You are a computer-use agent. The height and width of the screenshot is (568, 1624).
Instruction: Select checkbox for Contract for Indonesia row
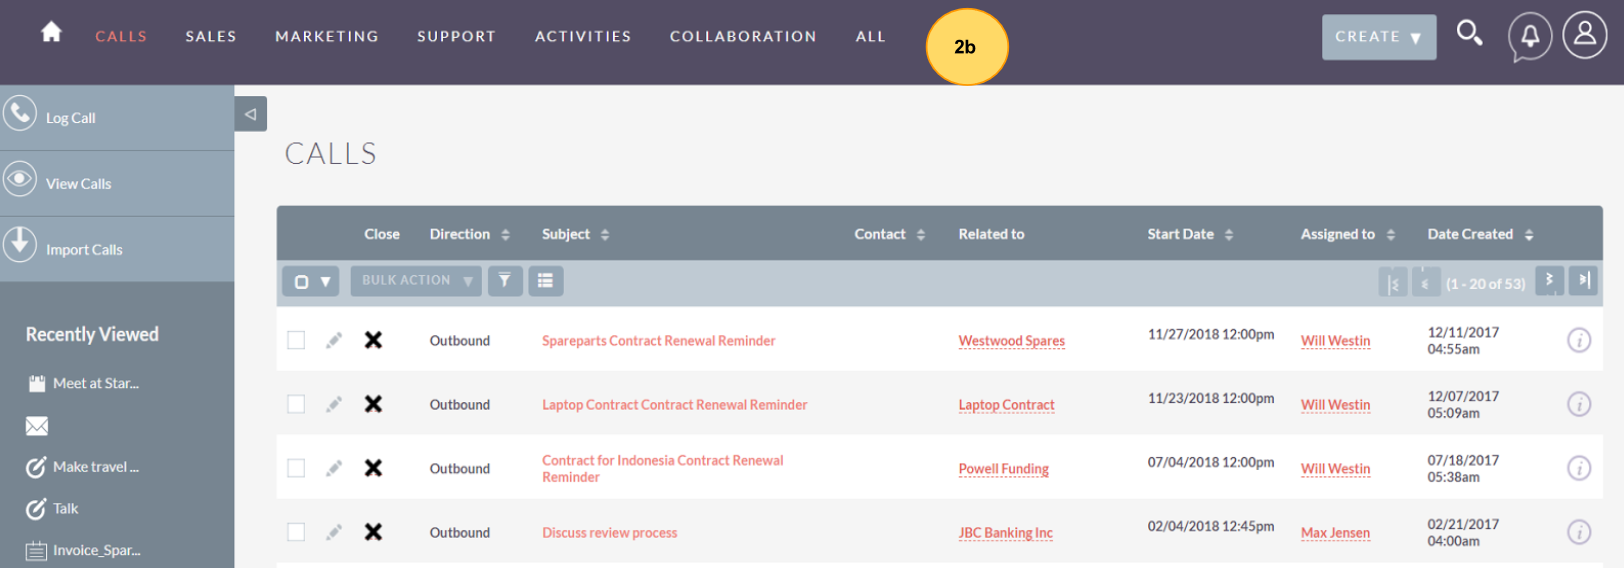tap(296, 468)
